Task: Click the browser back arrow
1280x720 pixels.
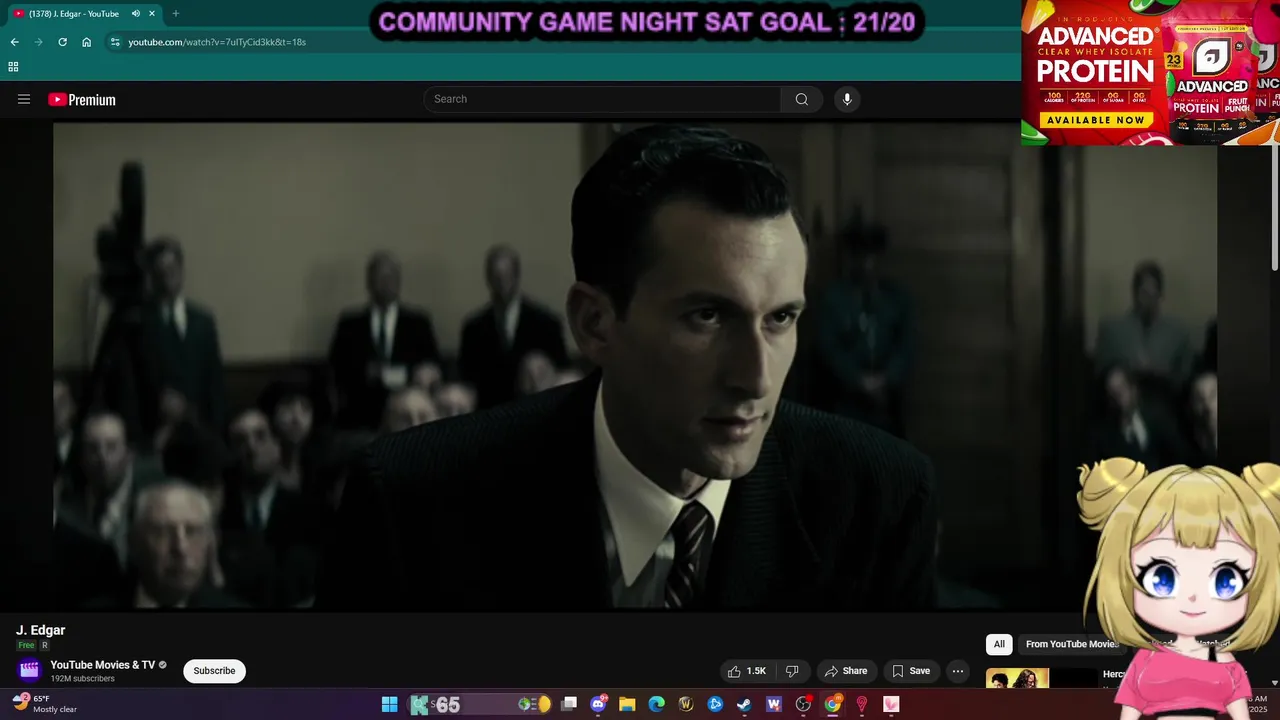Action: click(x=14, y=42)
